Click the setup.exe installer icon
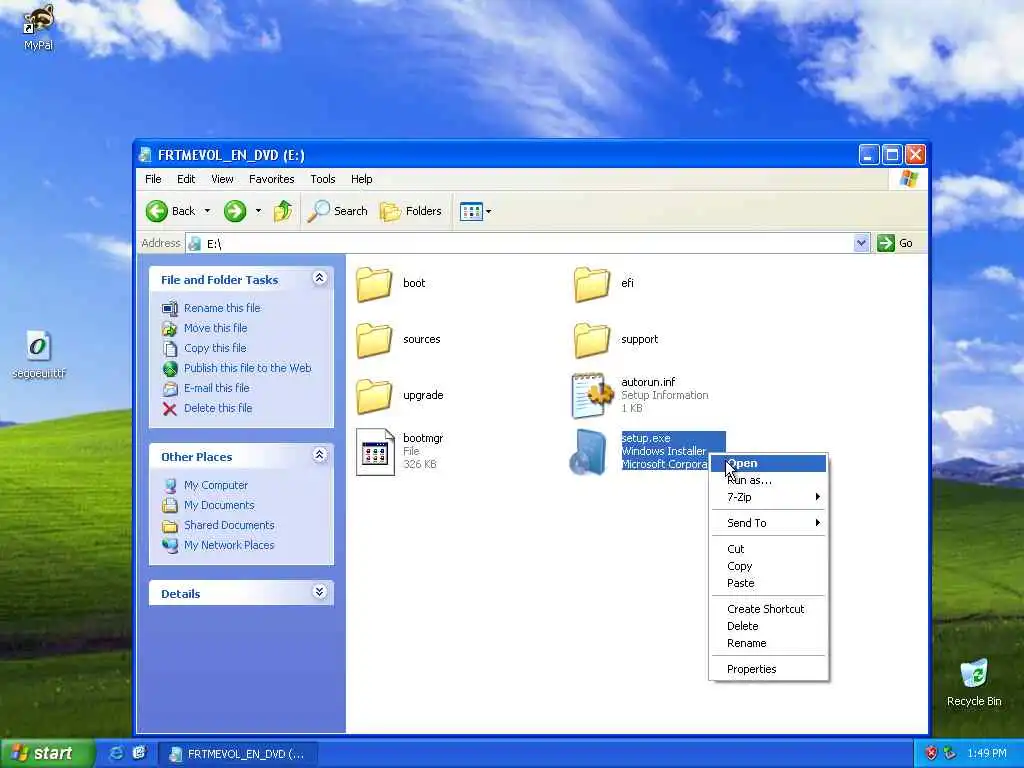 588,452
